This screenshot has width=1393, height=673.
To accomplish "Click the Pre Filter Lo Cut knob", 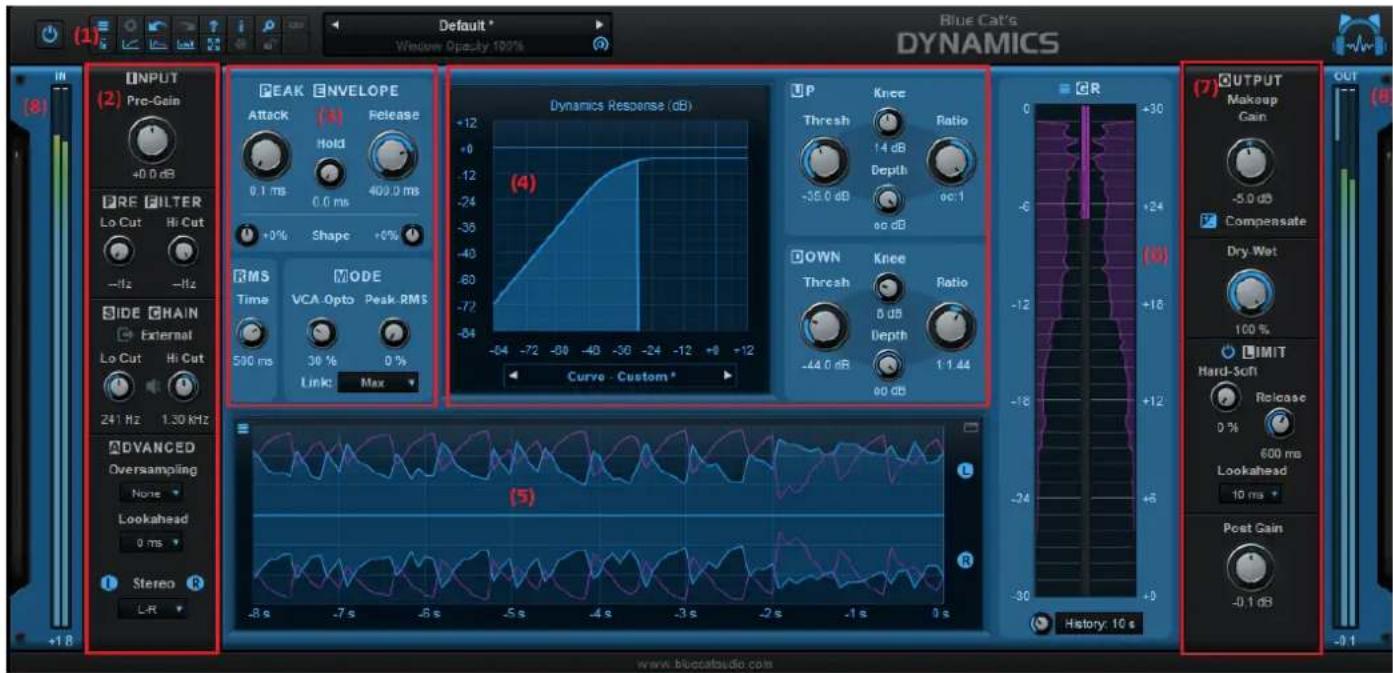I will coord(119,249).
